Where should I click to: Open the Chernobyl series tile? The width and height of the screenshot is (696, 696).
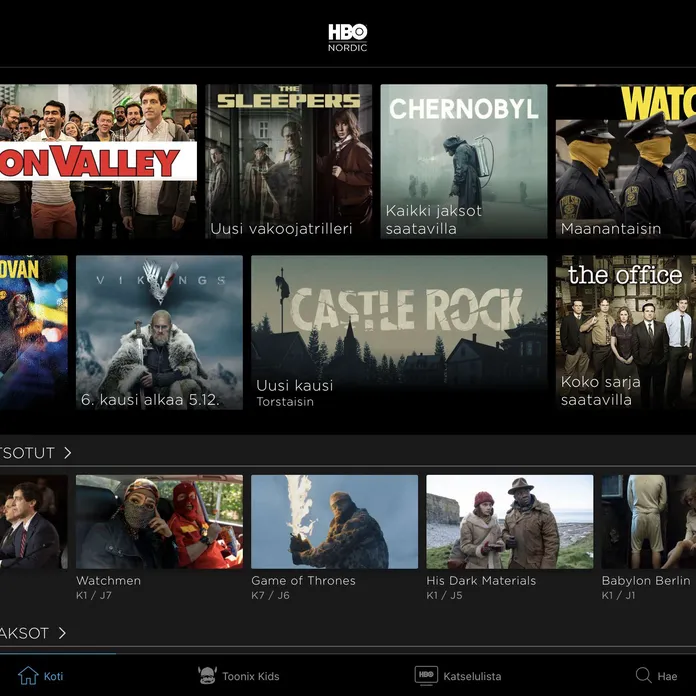pos(464,161)
